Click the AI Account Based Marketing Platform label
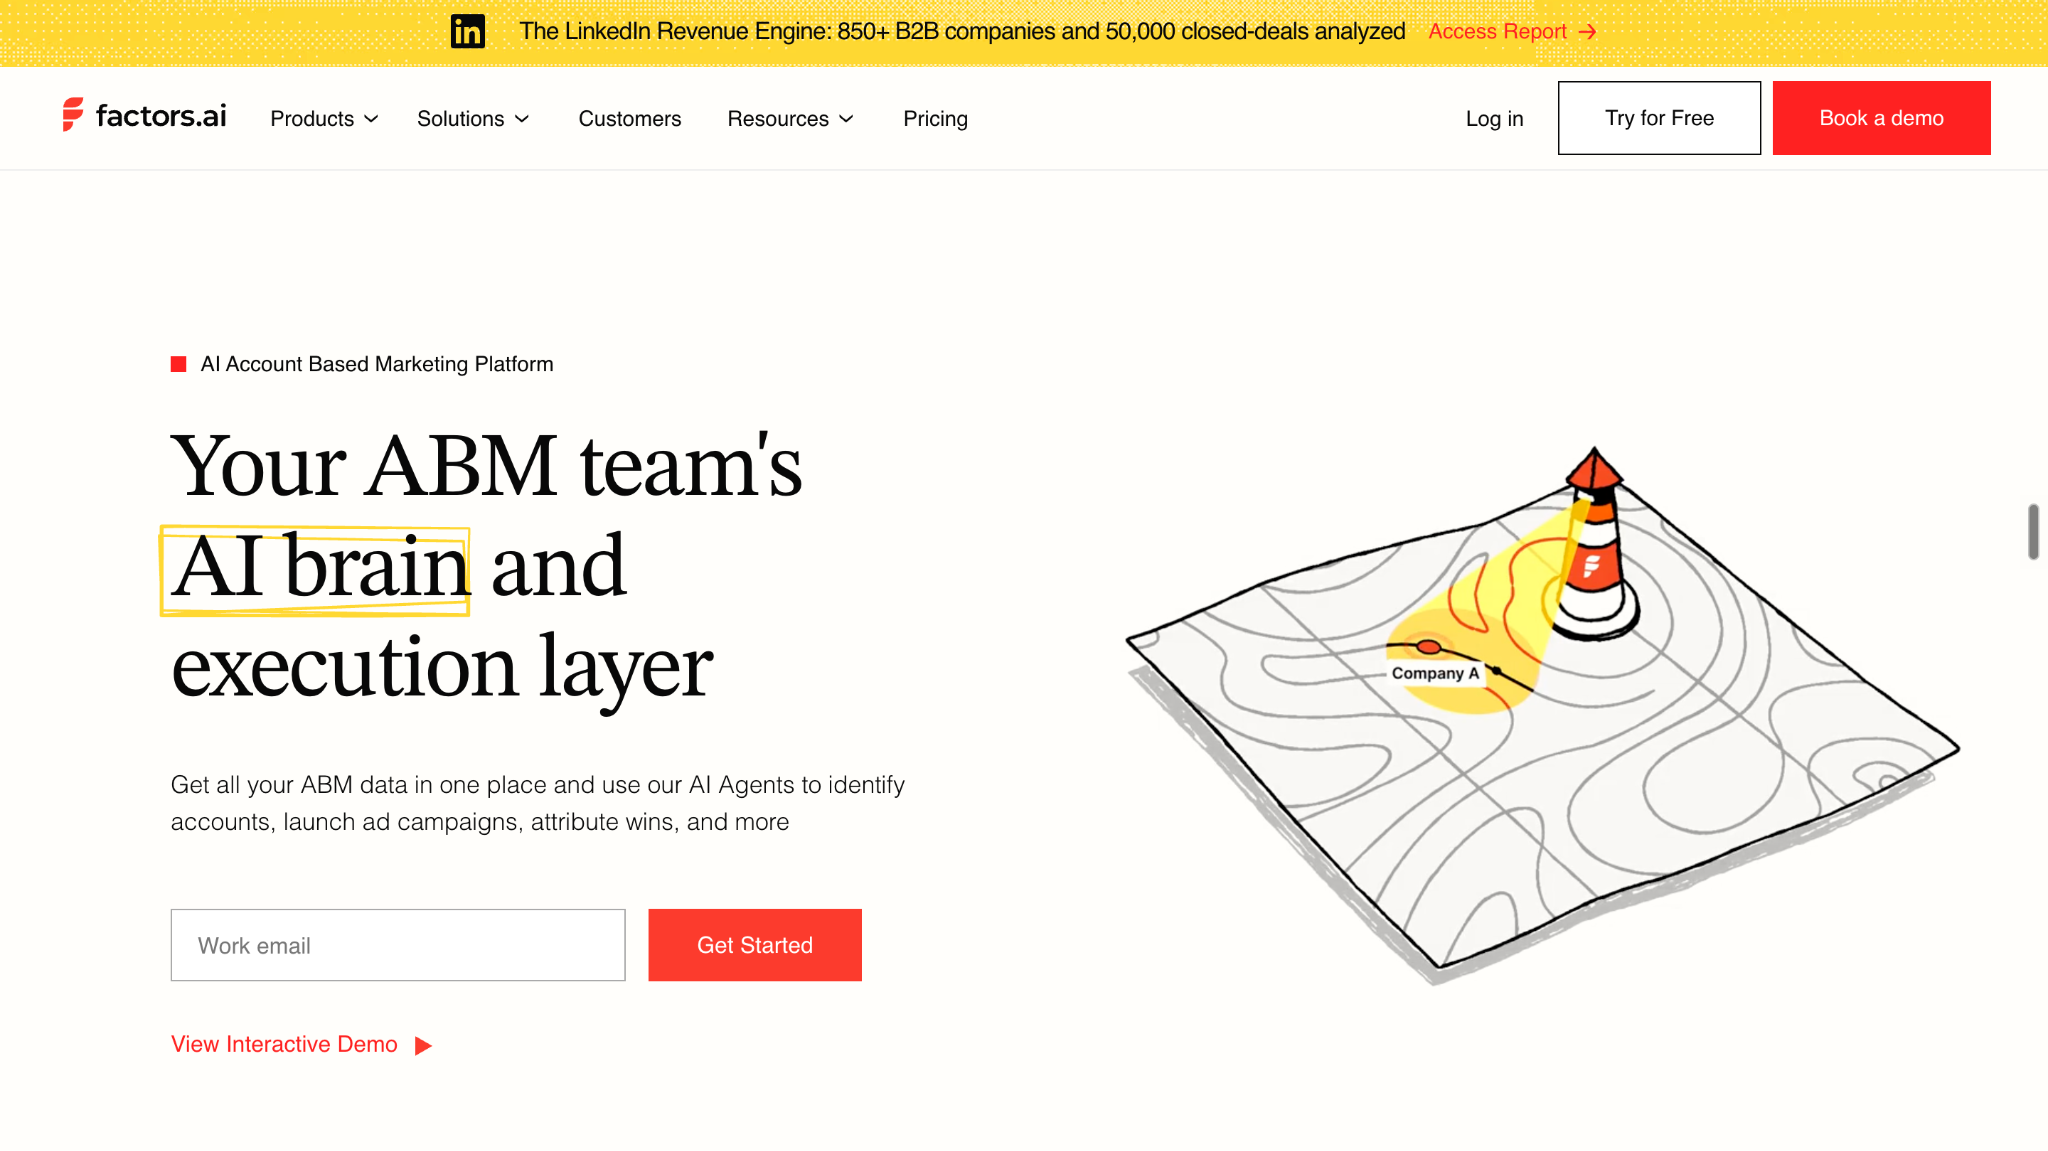This screenshot has width=2048, height=1151. 377,364
